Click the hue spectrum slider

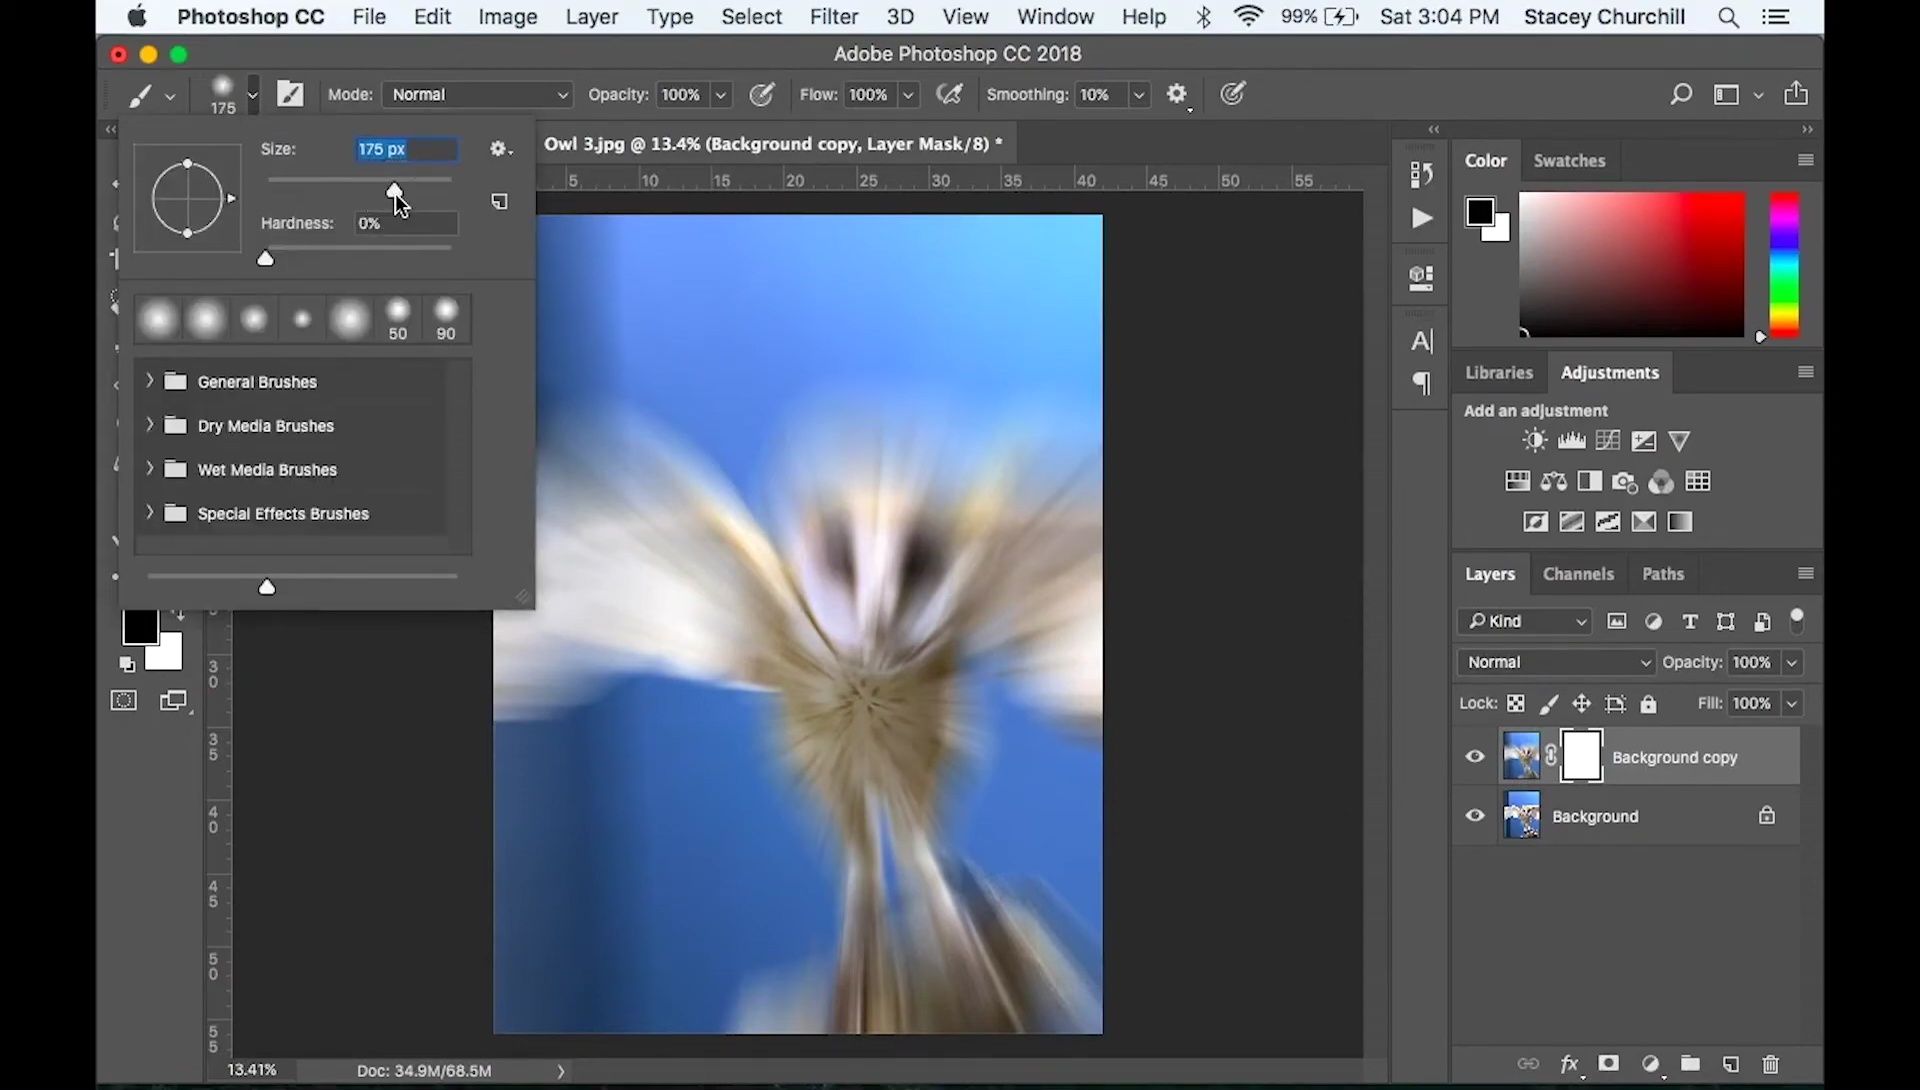tap(1784, 265)
